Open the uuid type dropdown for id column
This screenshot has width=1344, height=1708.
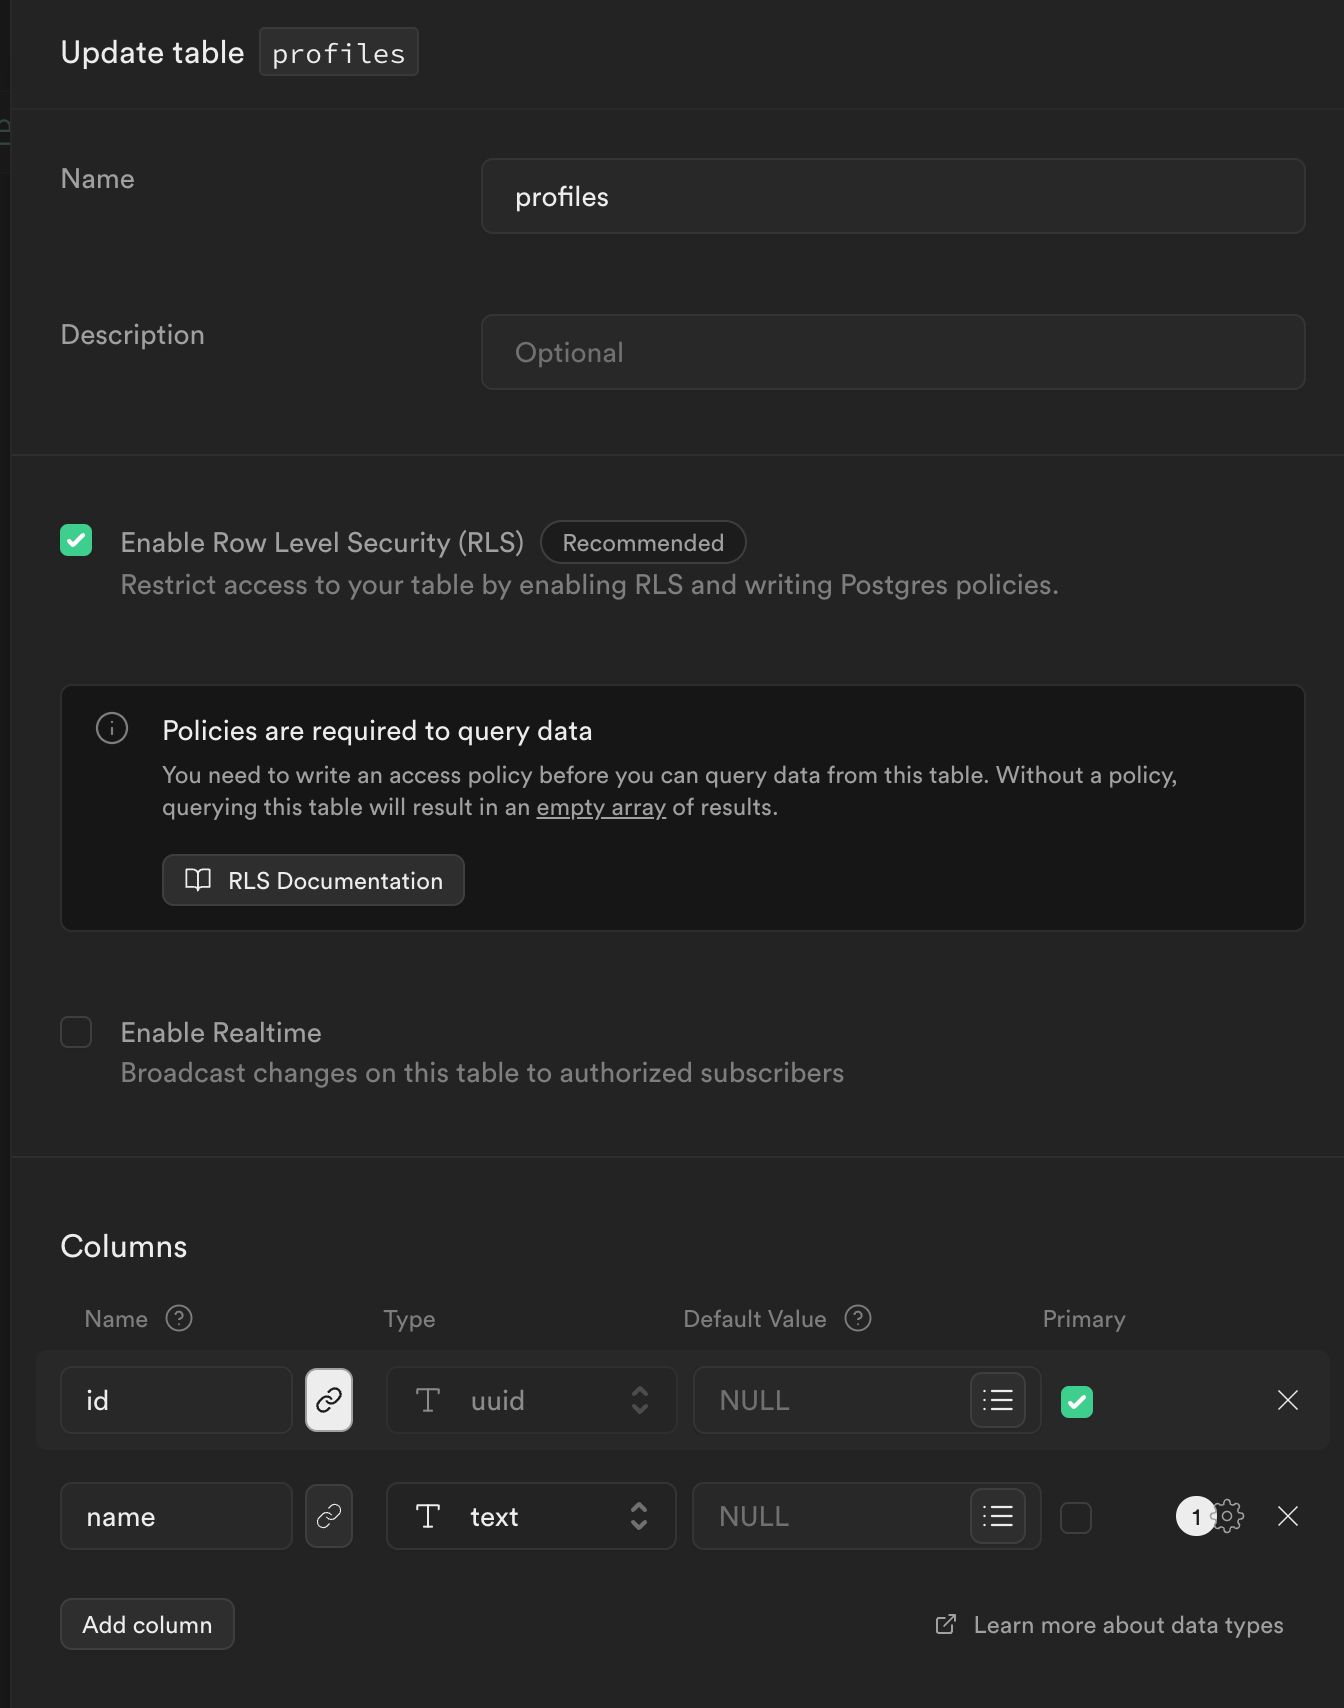click(x=531, y=1400)
